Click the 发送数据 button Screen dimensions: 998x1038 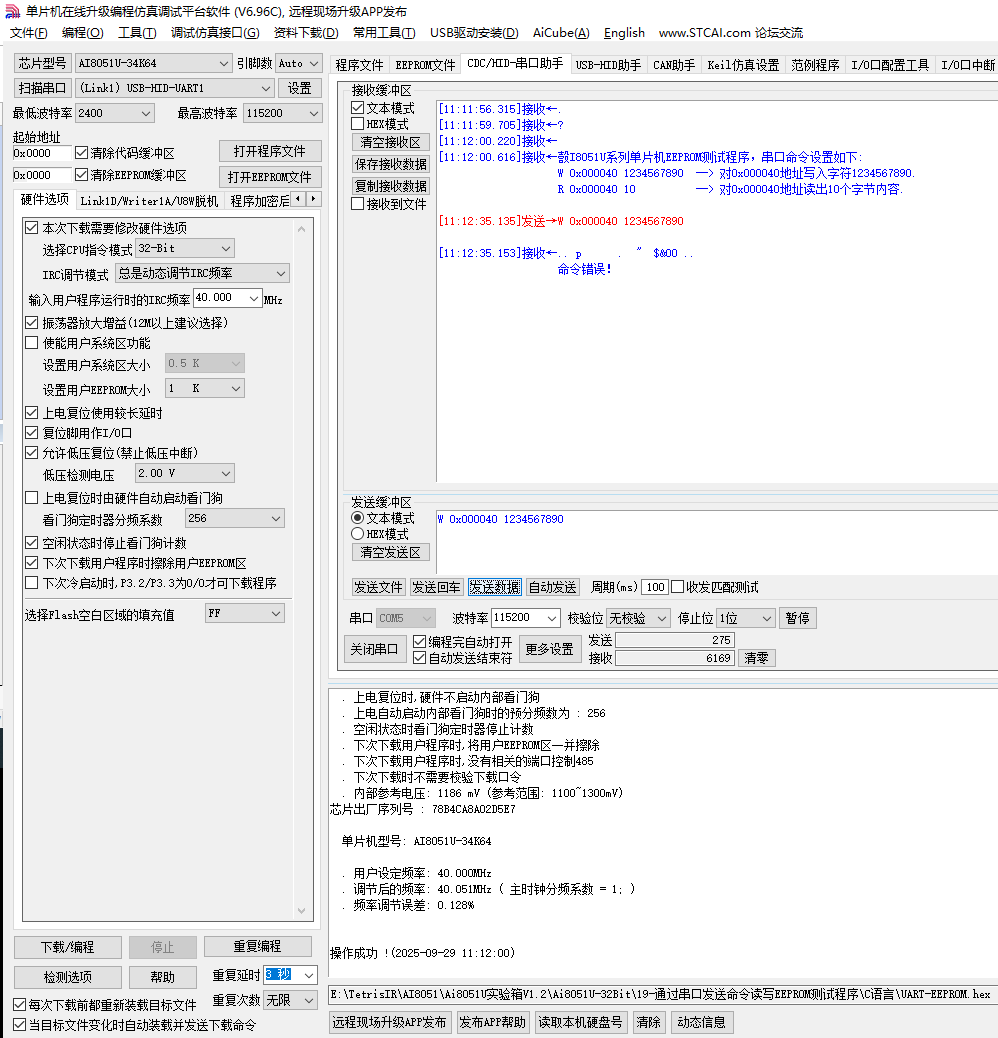point(494,587)
